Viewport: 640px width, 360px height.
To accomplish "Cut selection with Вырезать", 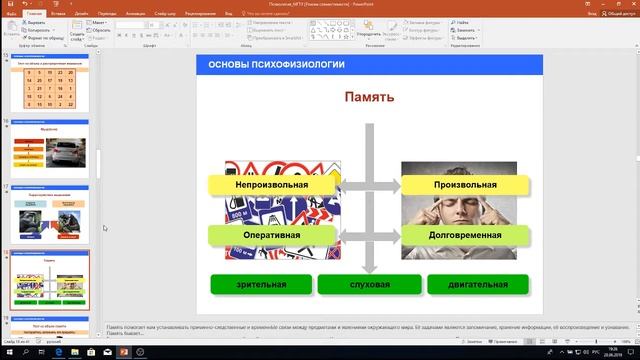I will tap(33, 22).
